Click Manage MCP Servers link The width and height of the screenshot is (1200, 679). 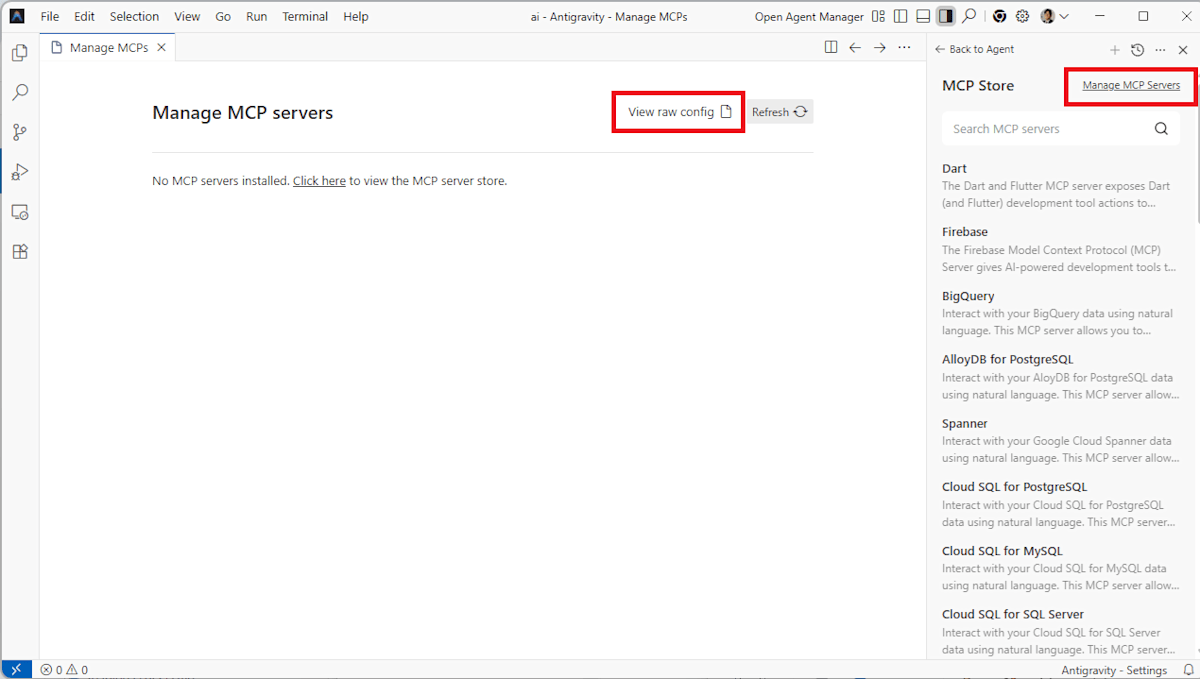[x=1131, y=85]
